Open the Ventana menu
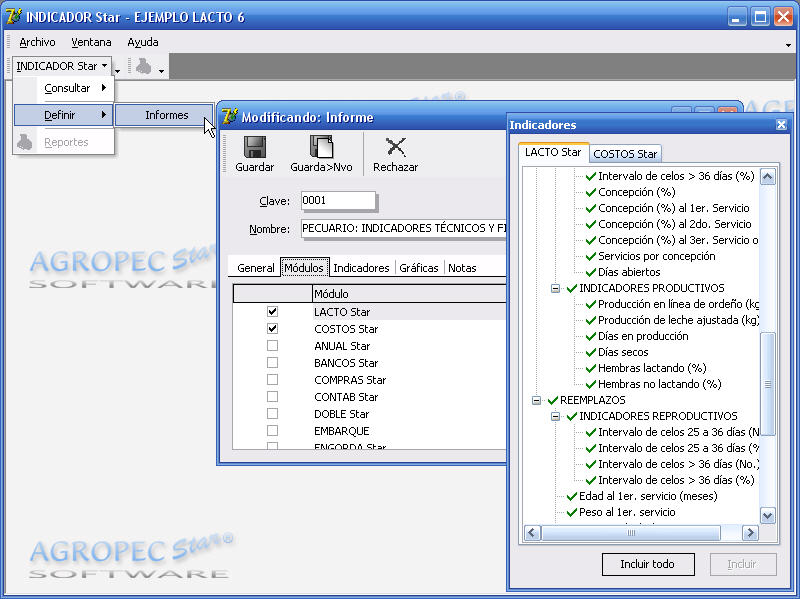 pos(91,42)
